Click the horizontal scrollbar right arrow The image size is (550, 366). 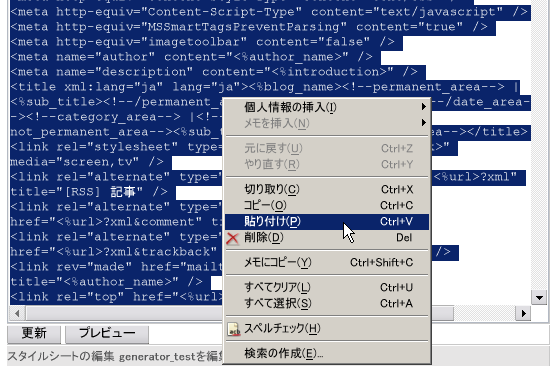523,313
